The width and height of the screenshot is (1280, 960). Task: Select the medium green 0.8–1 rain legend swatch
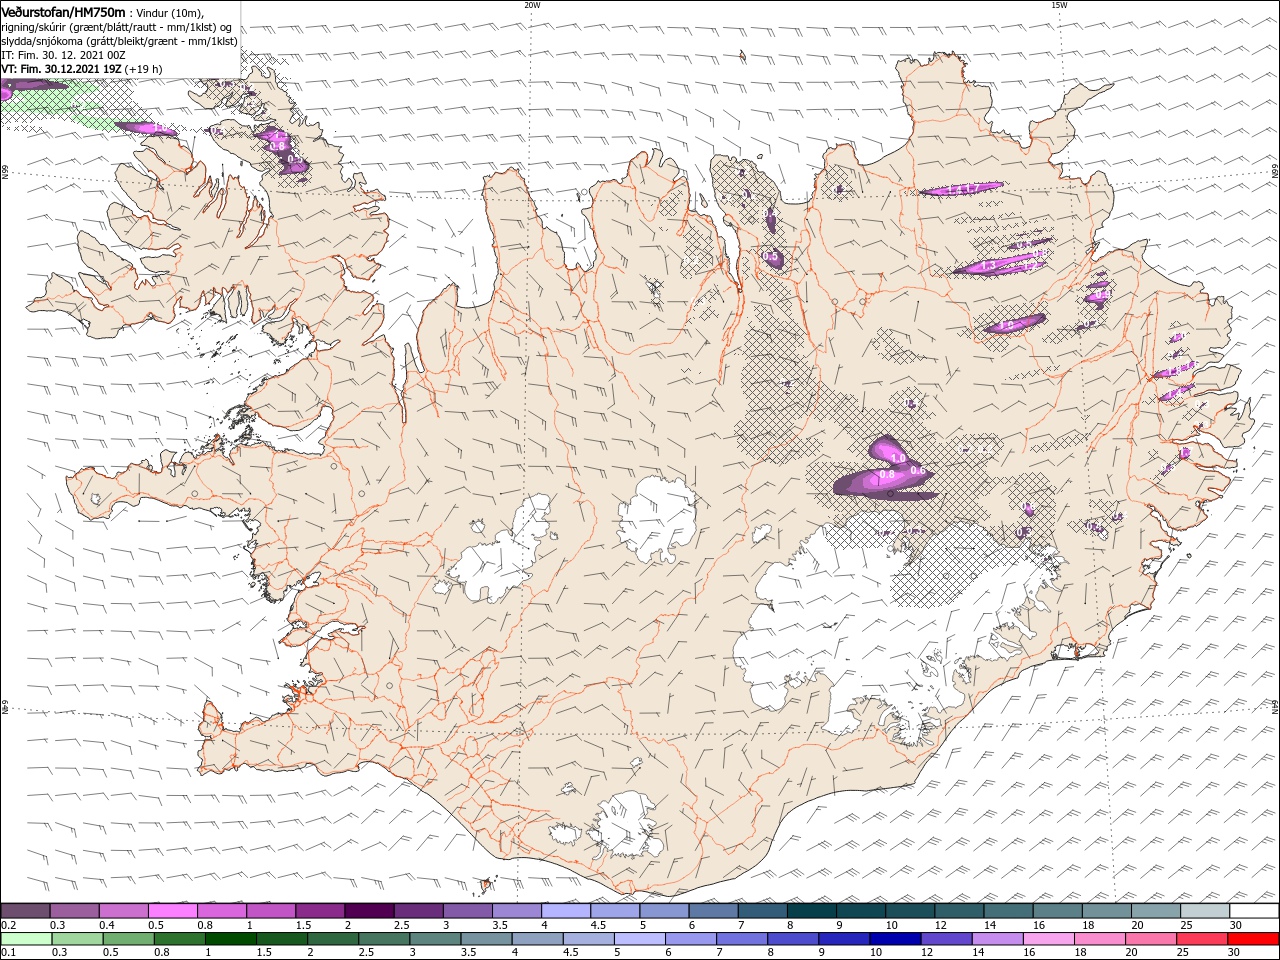click(179, 939)
